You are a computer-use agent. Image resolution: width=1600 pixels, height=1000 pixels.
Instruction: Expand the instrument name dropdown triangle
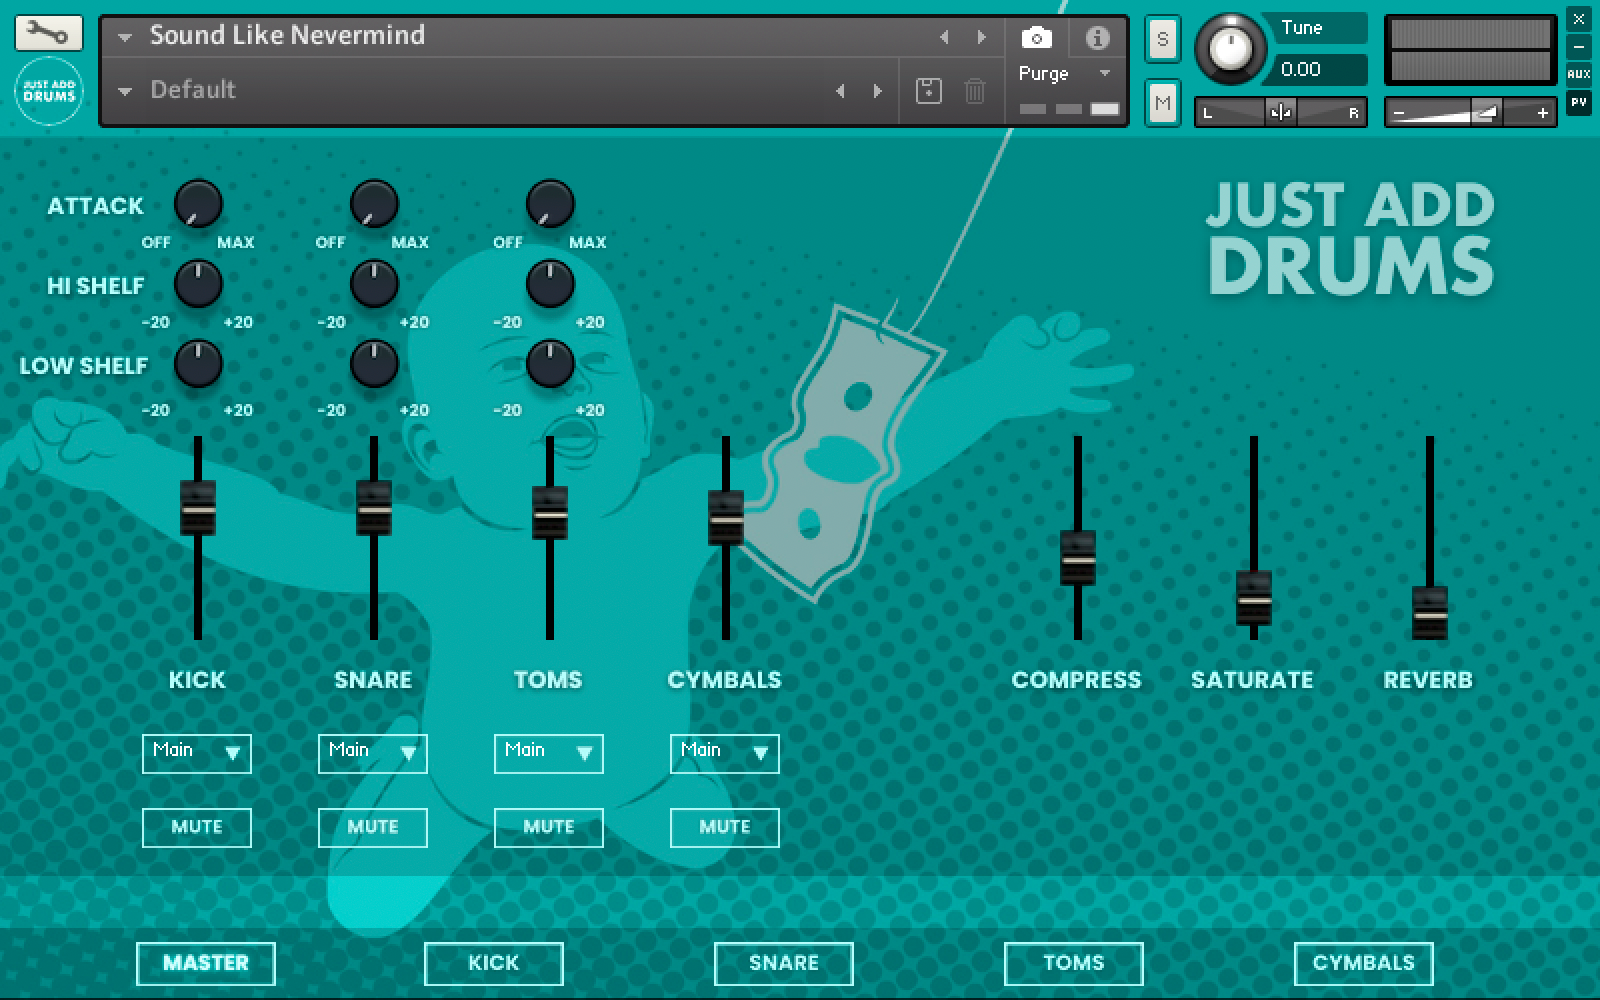[x=125, y=38]
